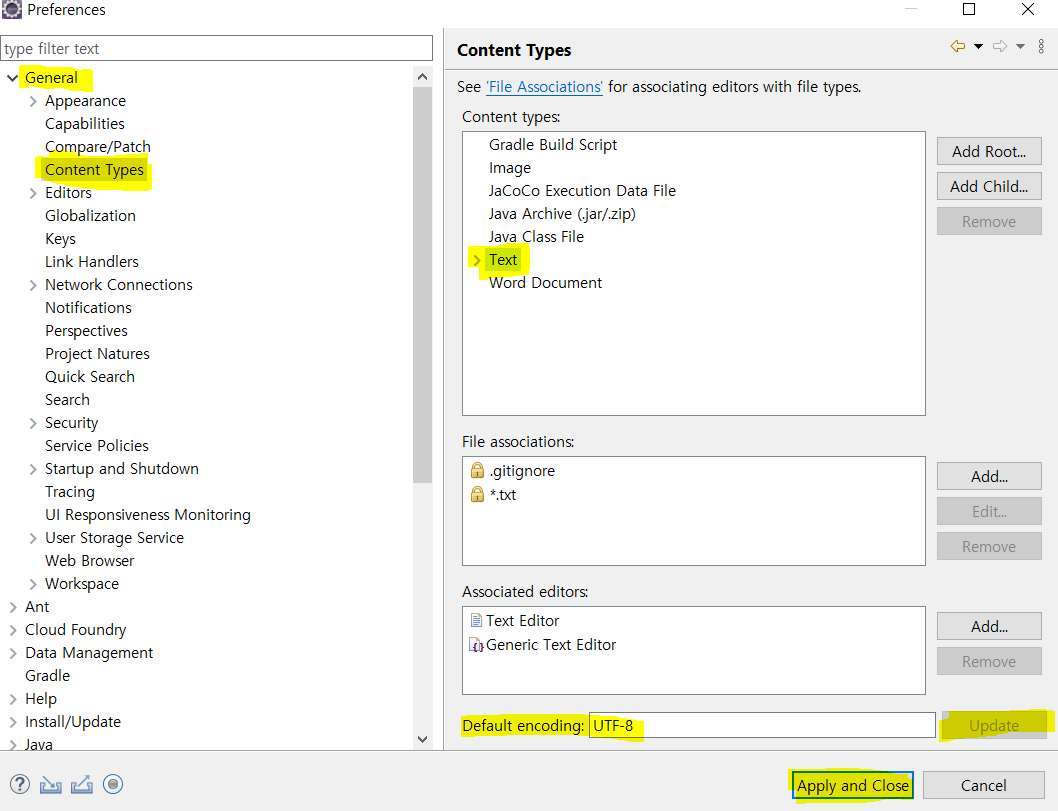
Task: Click Add... next to File associations
Action: [989, 476]
